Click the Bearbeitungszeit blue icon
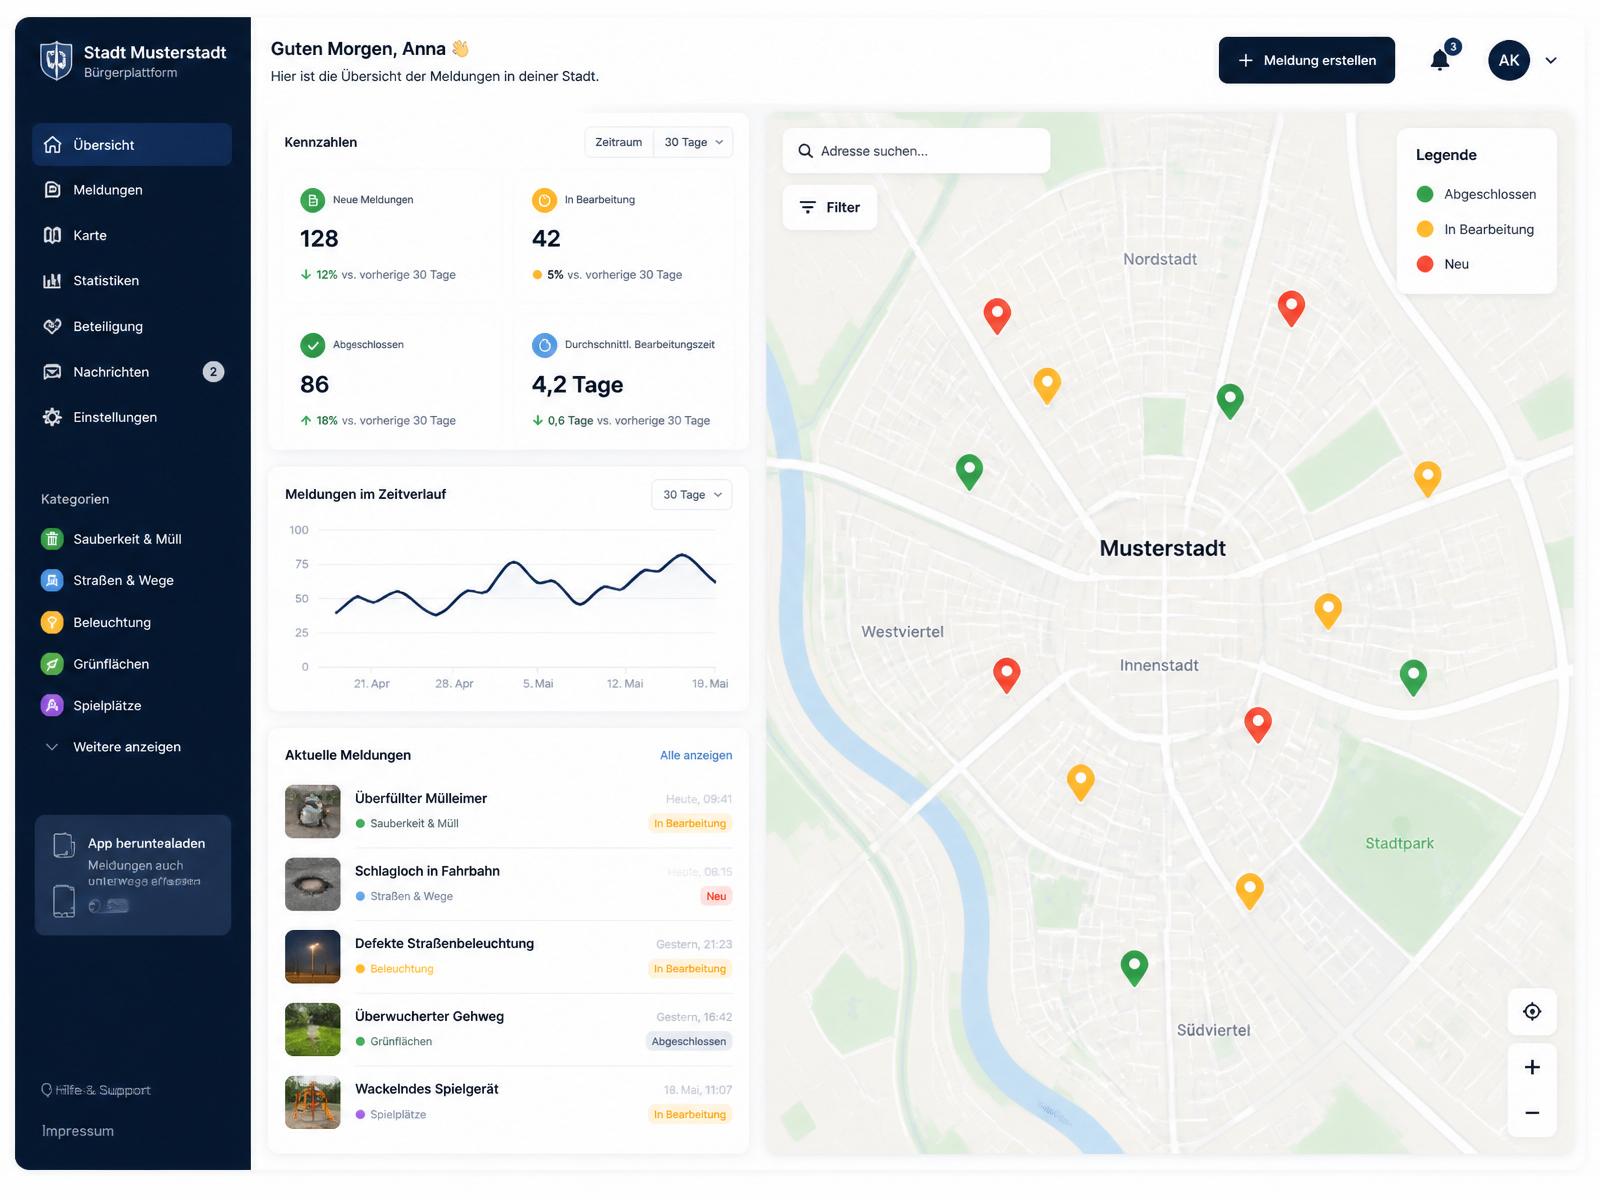Image resolution: width=1600 pixels, height=1200 pixels. pos(545,345)
